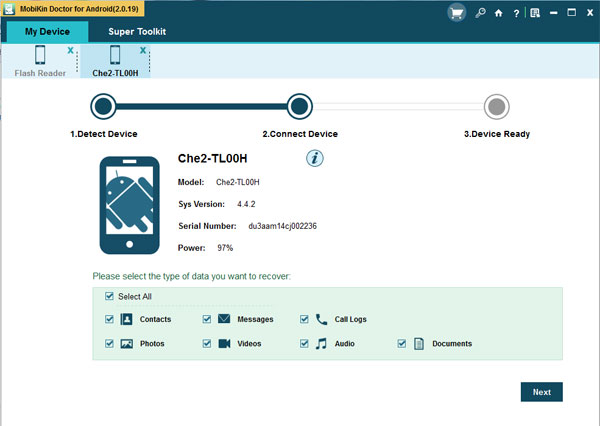Viewport: 600px width, 426px height.
Task: Click the Connect Device step circle
Action: pyautogui.click(x=300, y=106)
